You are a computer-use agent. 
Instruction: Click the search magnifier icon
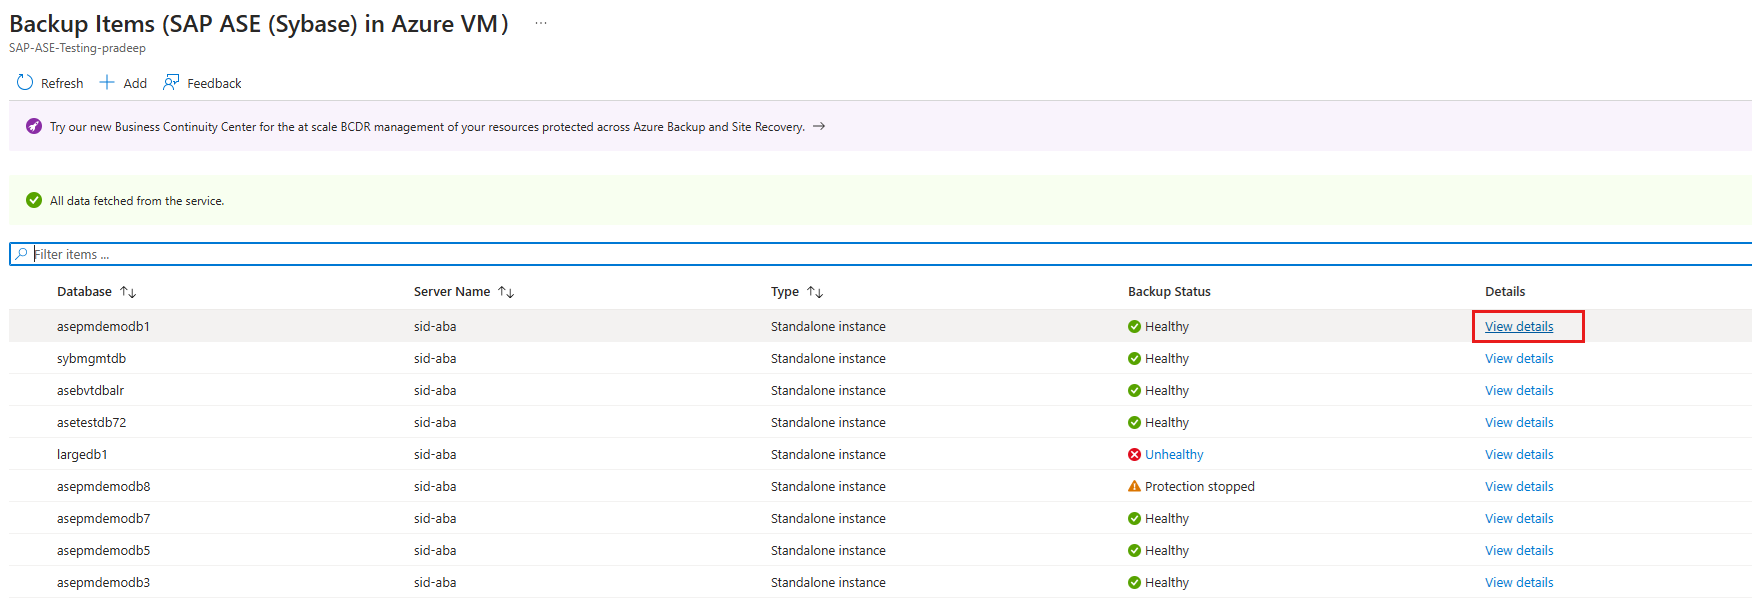tap(21, 254)
